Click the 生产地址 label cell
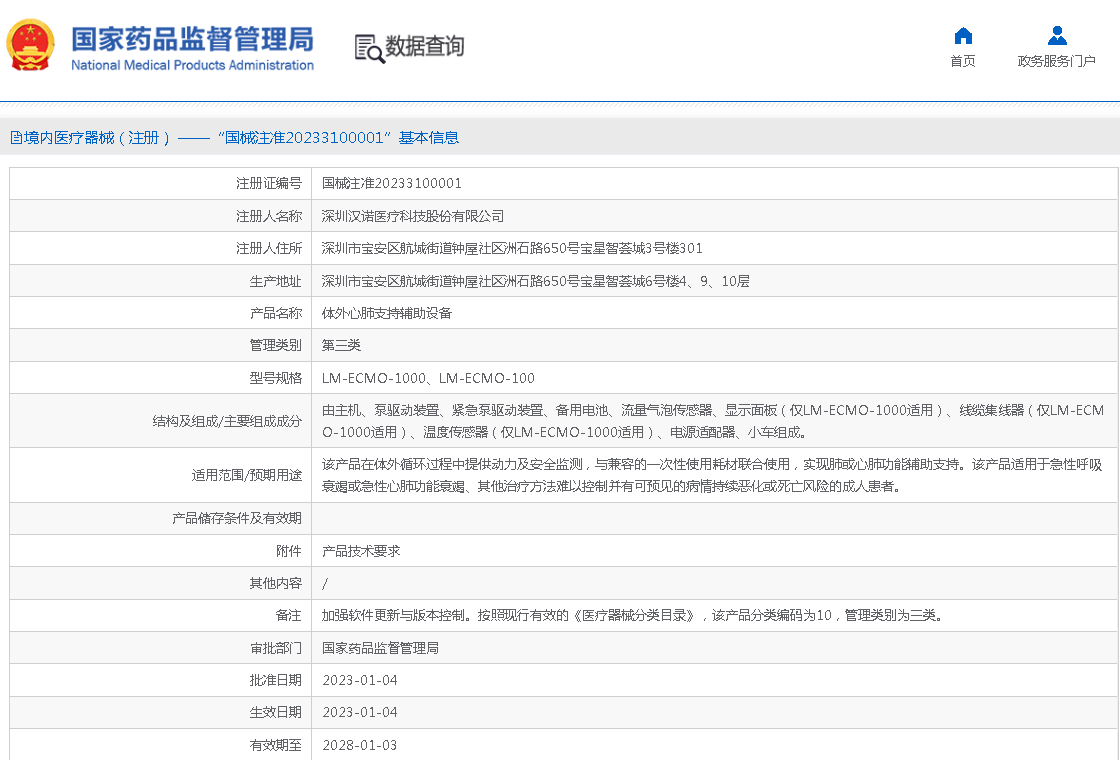The width and height of the screenshot is (1120, 760). (161, 281)
